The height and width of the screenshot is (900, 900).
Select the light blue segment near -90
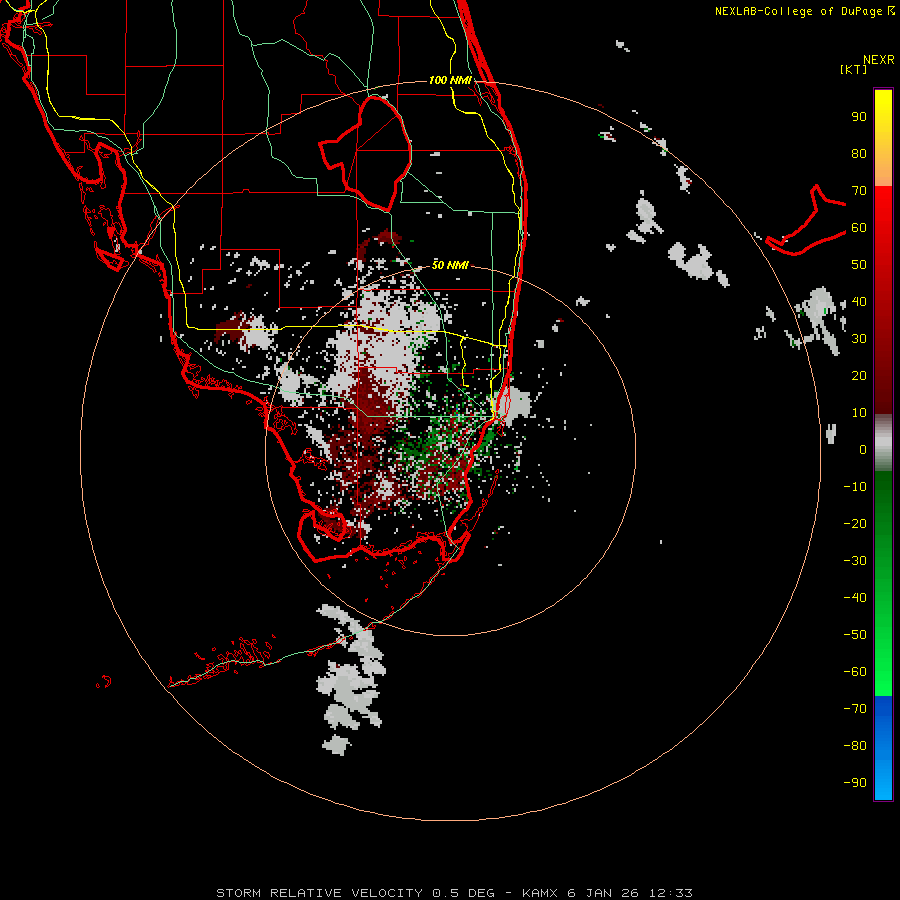[x=883, y=782]
